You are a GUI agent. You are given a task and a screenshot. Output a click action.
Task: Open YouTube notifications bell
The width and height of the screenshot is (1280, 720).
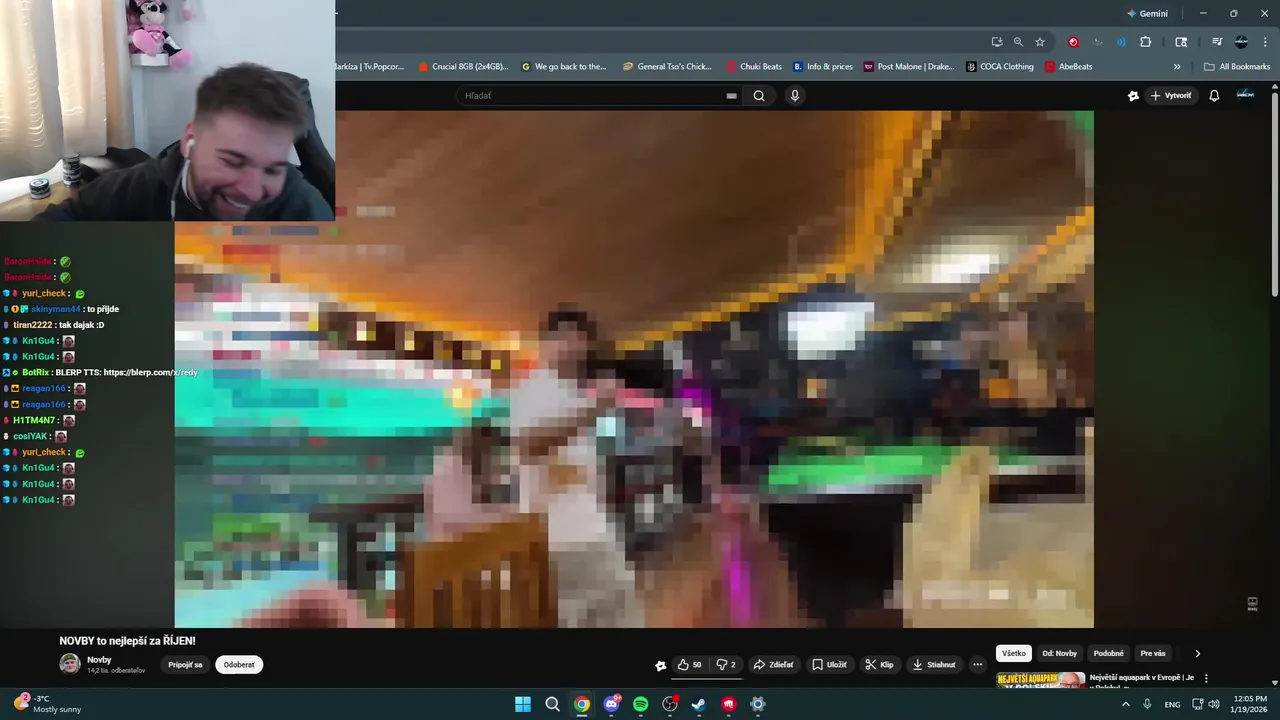pos(1214,96)
